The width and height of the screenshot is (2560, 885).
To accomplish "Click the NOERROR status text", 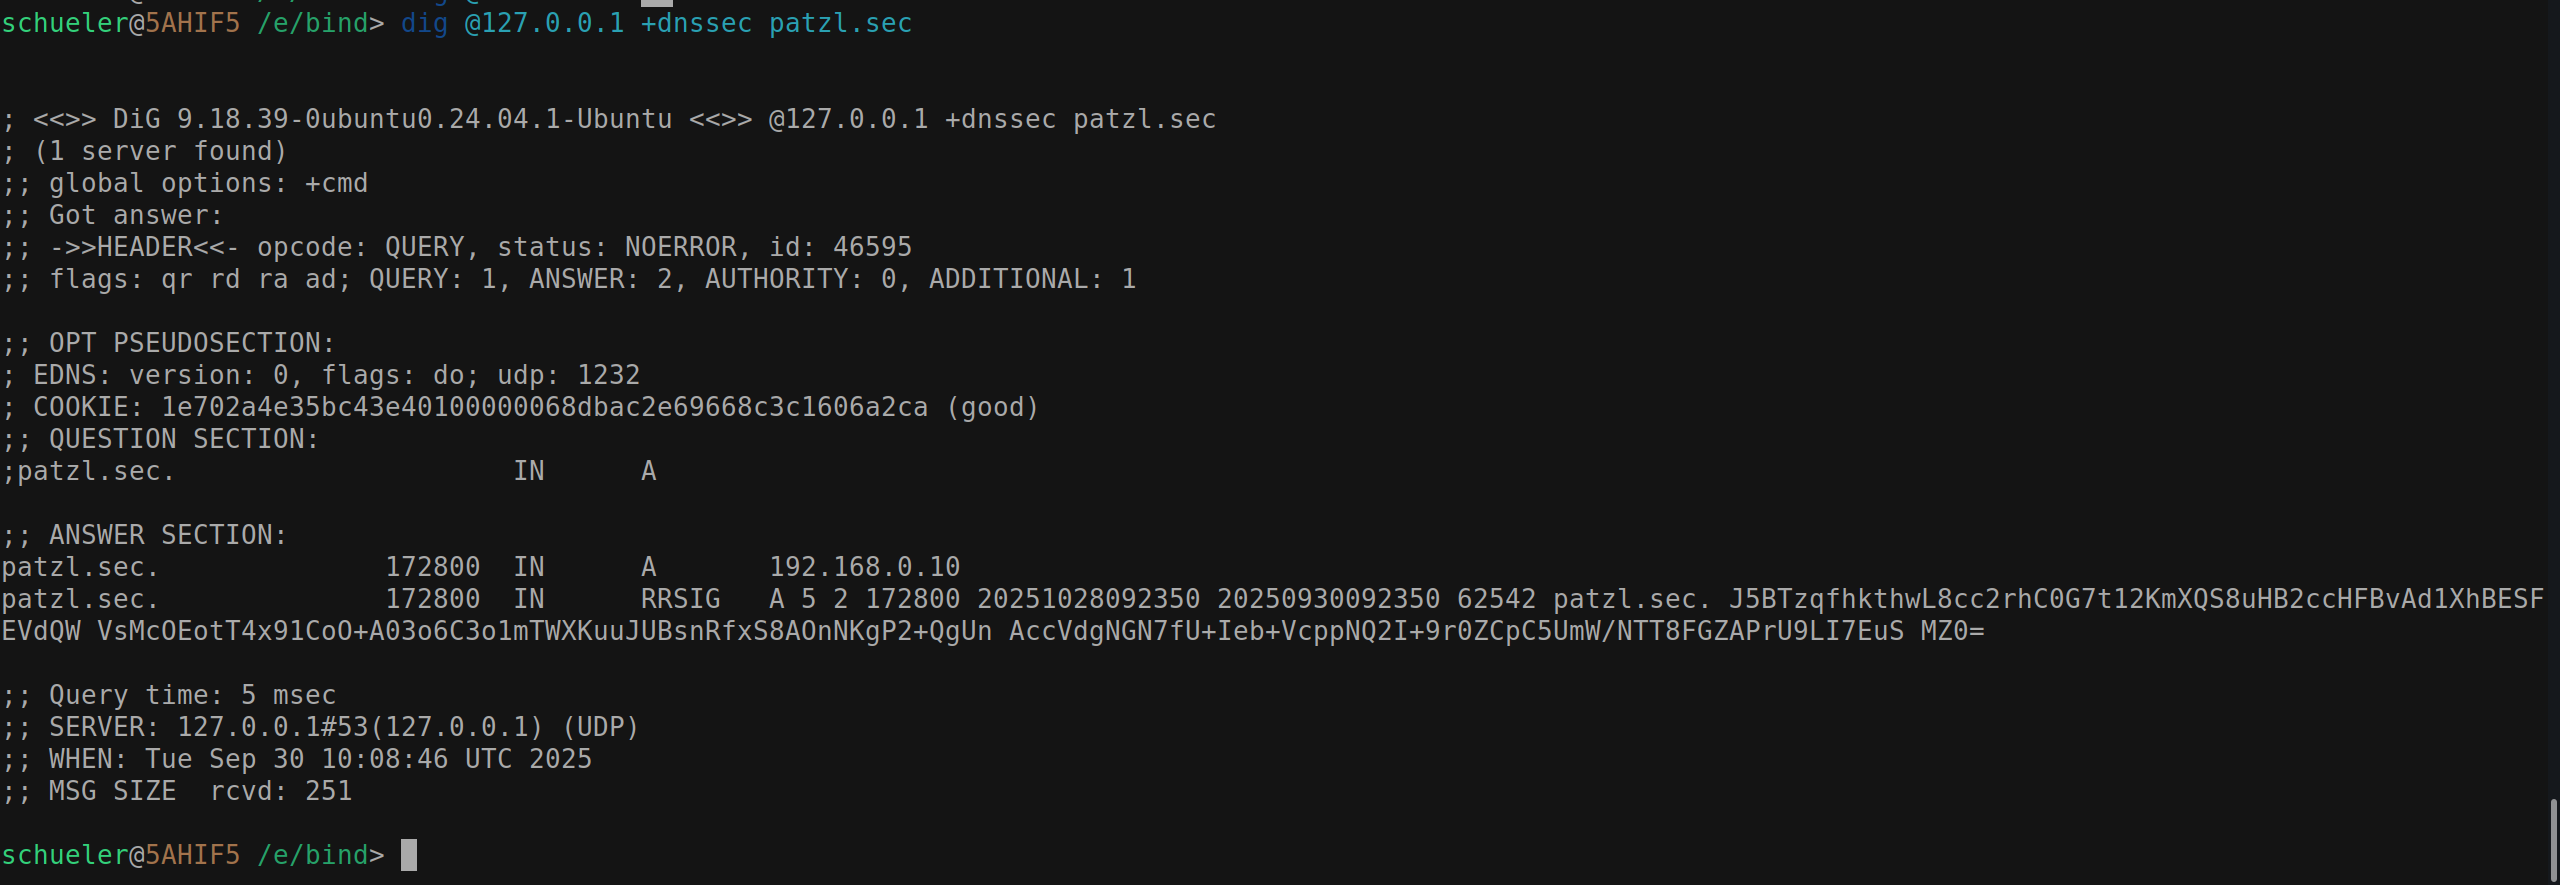I will coord(680,247).
